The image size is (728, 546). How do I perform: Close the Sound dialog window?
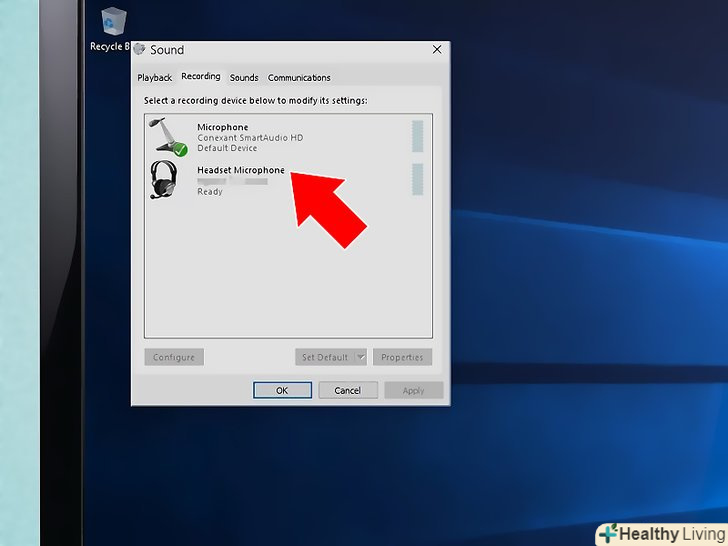tap(437, 50)
